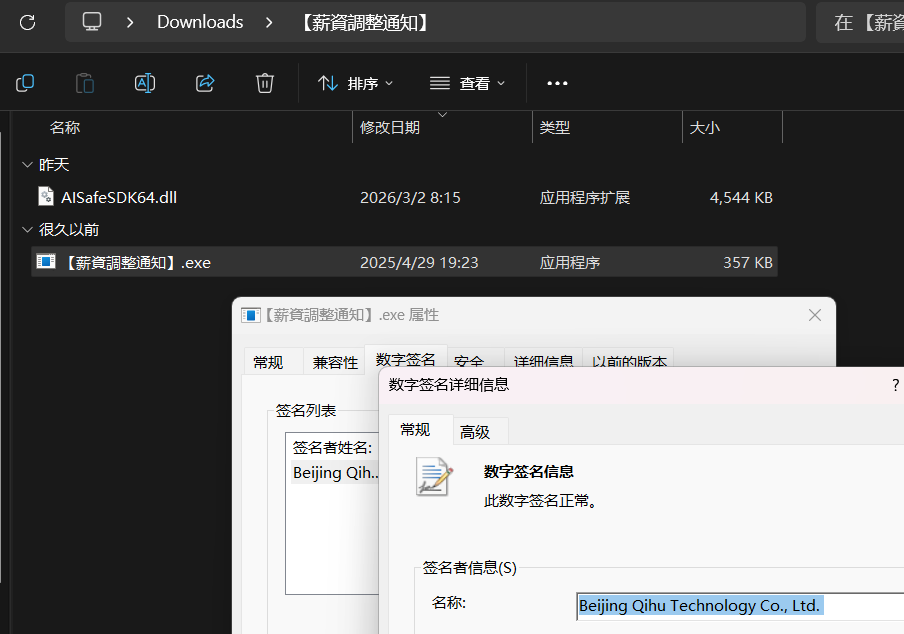904x634 pixels.
Task: Switch to the 常规 properties tab
Action: click(x=268, y=362)
